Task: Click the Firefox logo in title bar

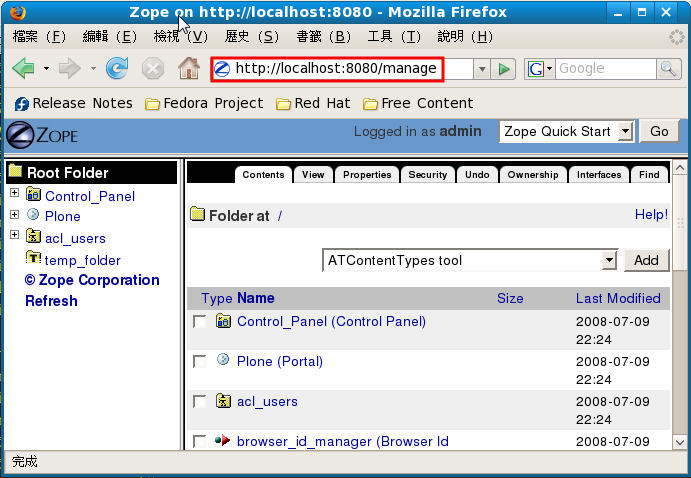Action: point(18,12)
